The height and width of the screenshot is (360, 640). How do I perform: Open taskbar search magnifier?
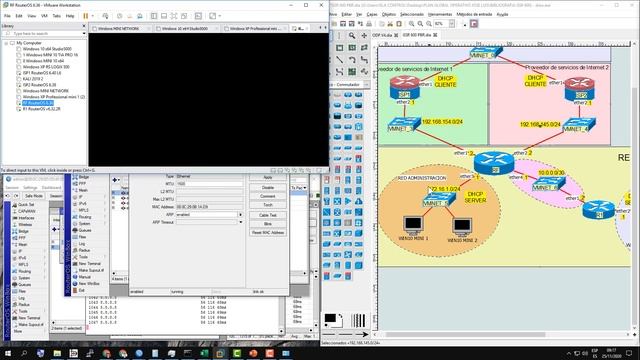pos(24,353)
